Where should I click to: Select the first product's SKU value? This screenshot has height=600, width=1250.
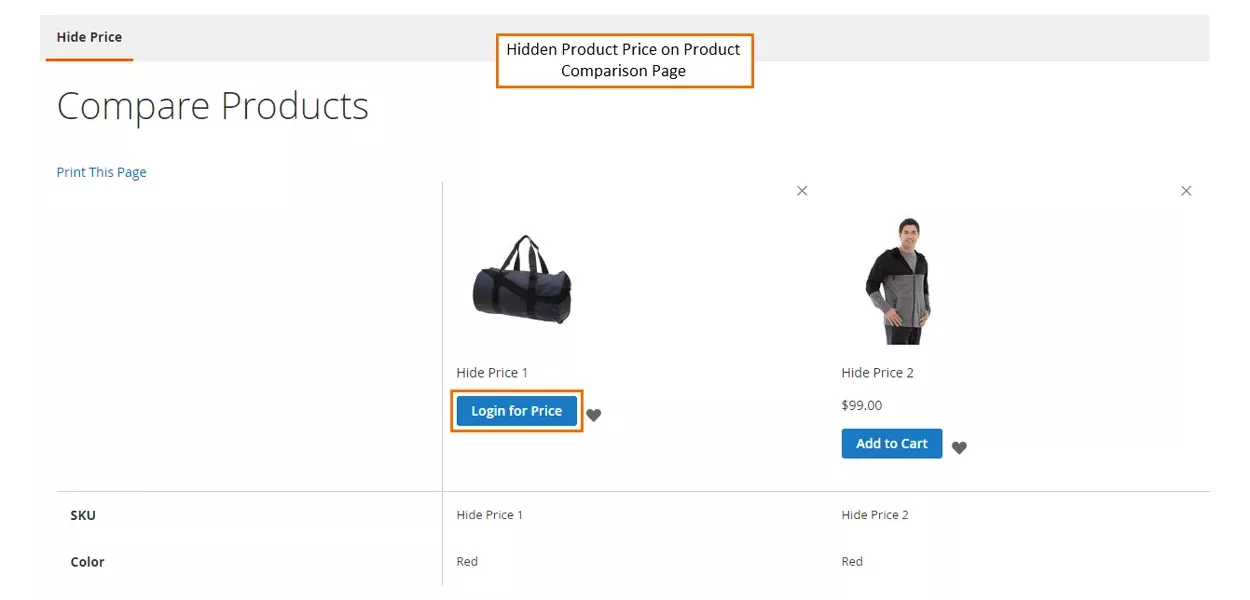tap(489, 515)
